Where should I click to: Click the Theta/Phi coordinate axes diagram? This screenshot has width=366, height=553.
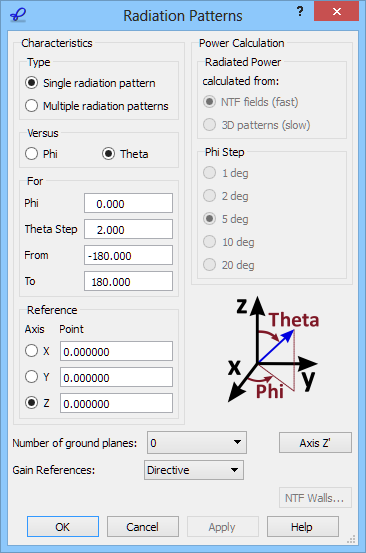273,349
